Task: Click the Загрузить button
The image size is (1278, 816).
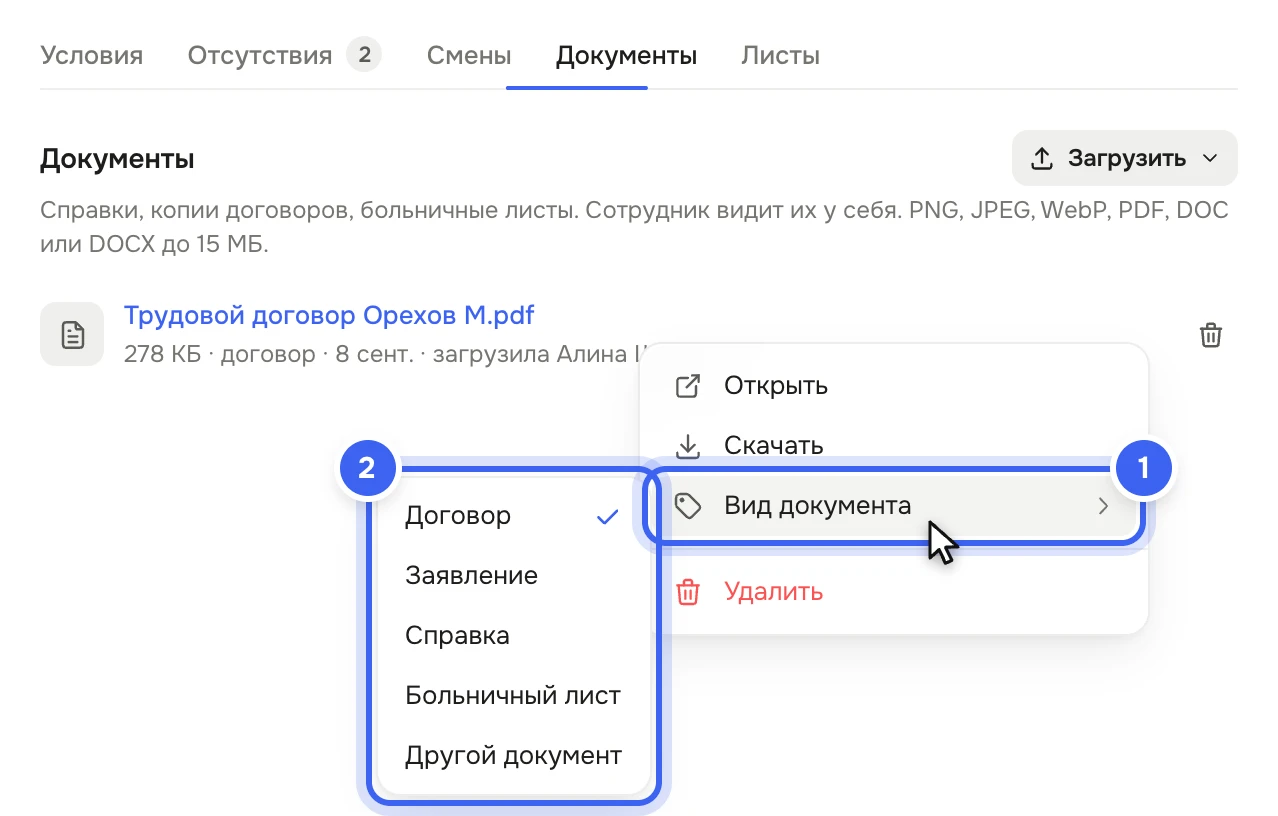Action: pyautogui.click(x=1125, y=158)
